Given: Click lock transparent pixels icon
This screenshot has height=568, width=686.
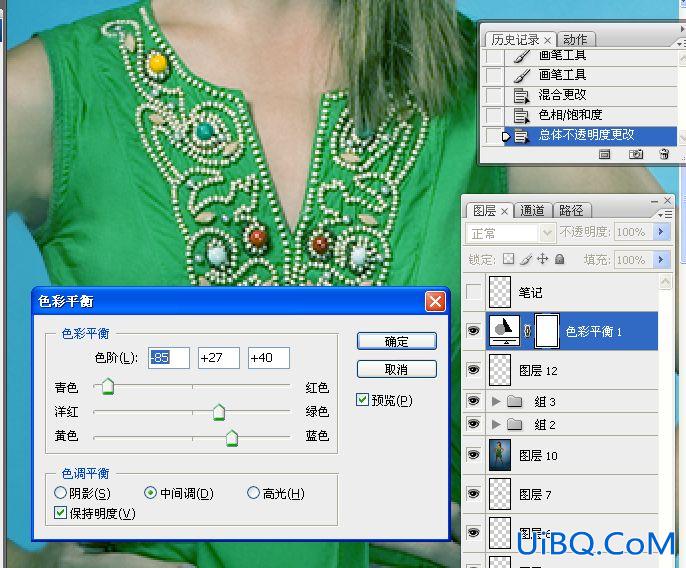Looking at the screenshot, I should 508,259.
